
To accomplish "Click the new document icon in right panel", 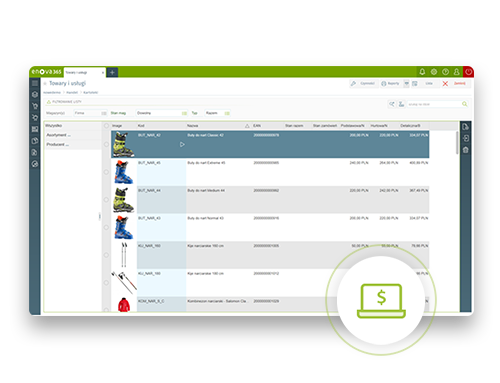I will pyautogui.click(x=466, y=127).
